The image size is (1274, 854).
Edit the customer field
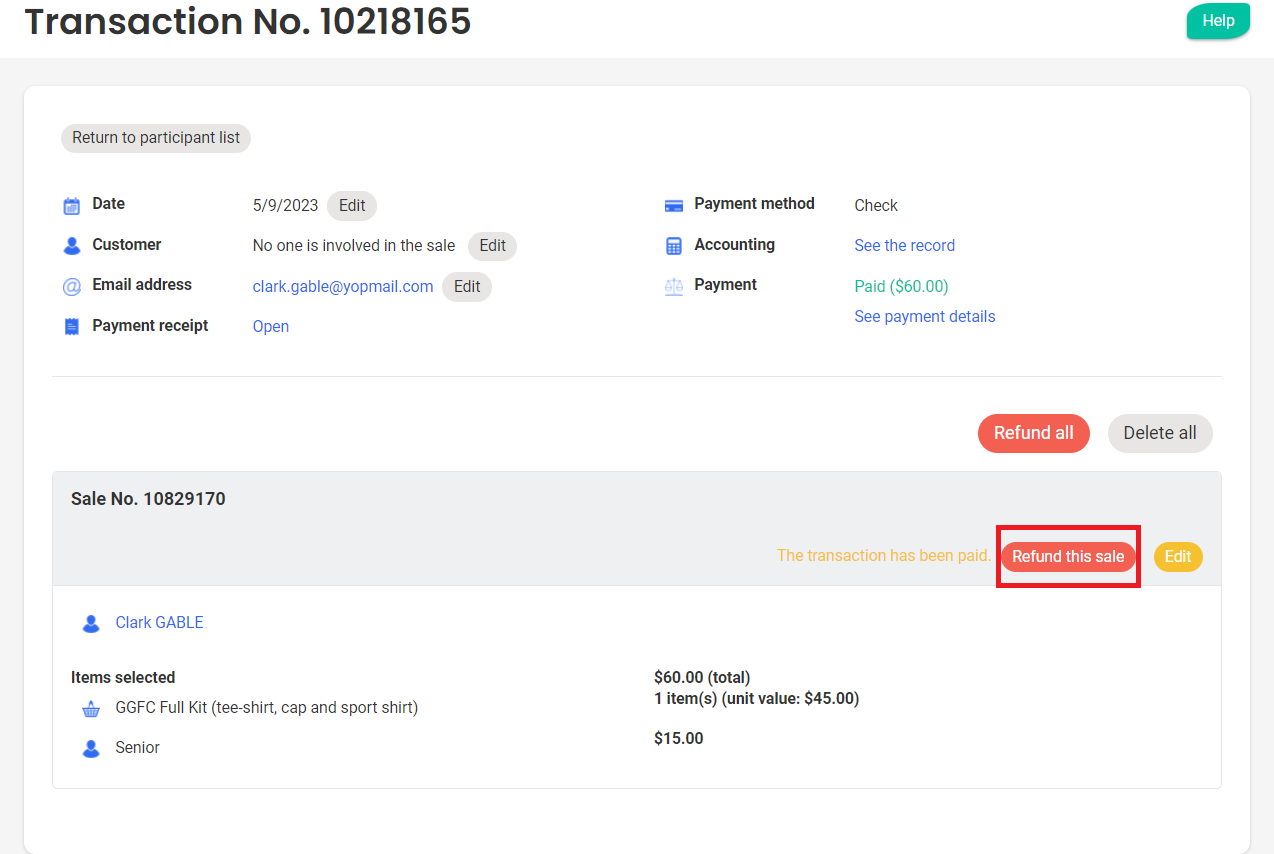click(x=492, y=246)
